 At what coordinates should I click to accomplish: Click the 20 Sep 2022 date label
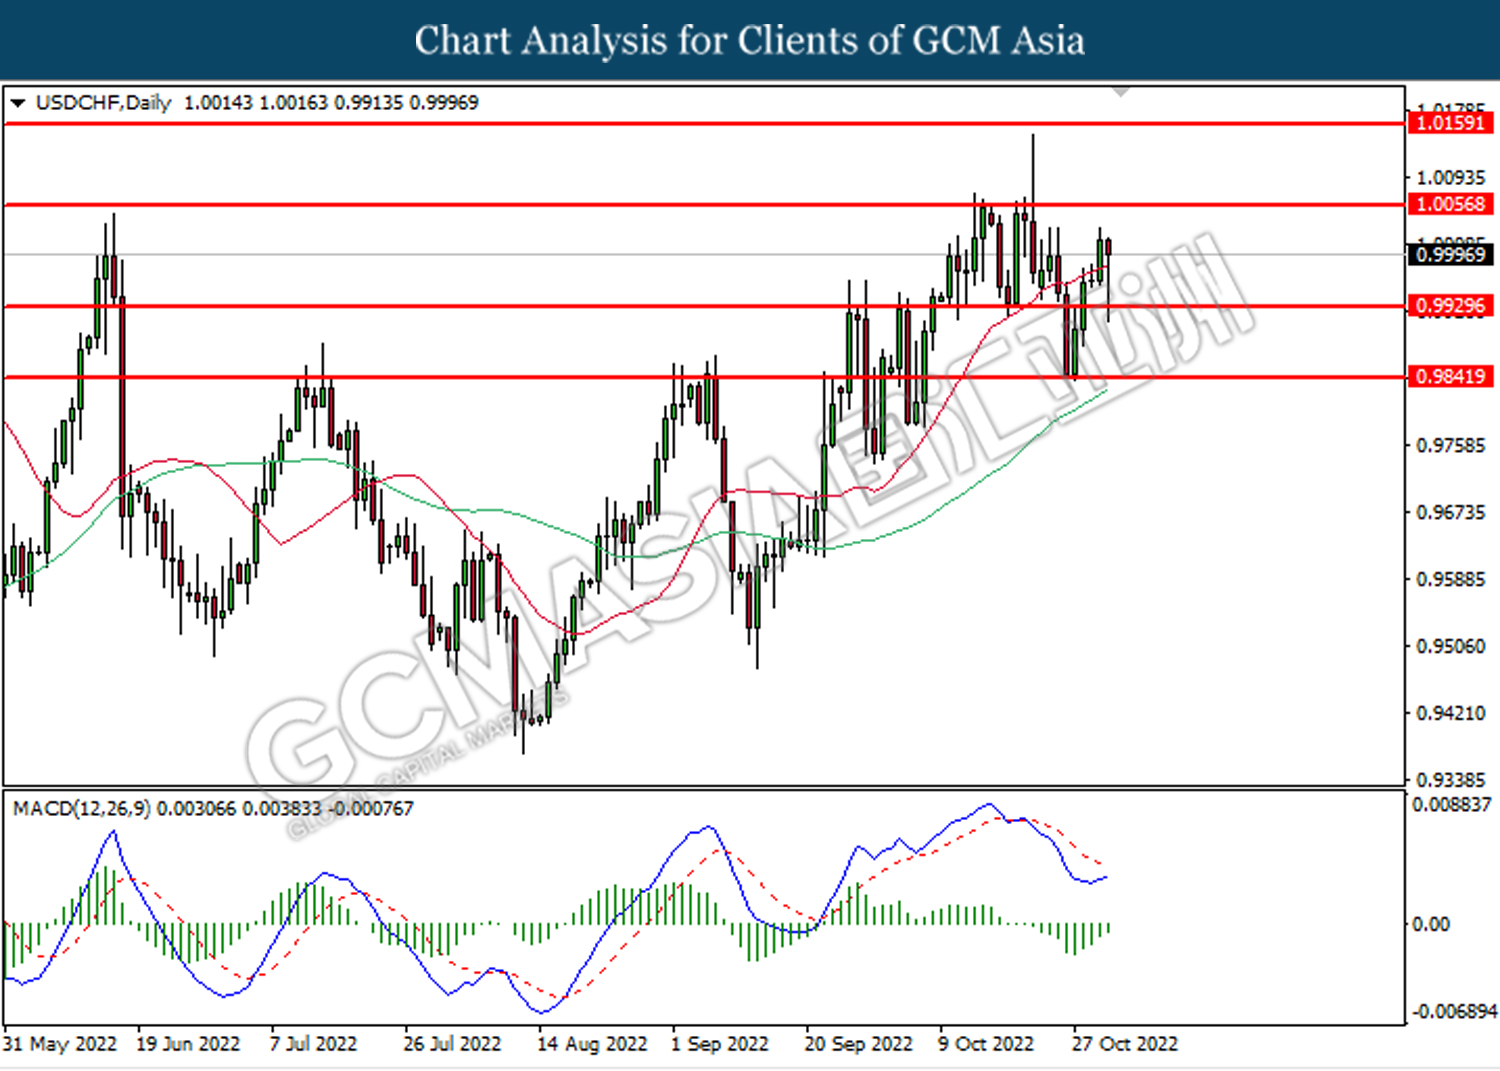859,1044
